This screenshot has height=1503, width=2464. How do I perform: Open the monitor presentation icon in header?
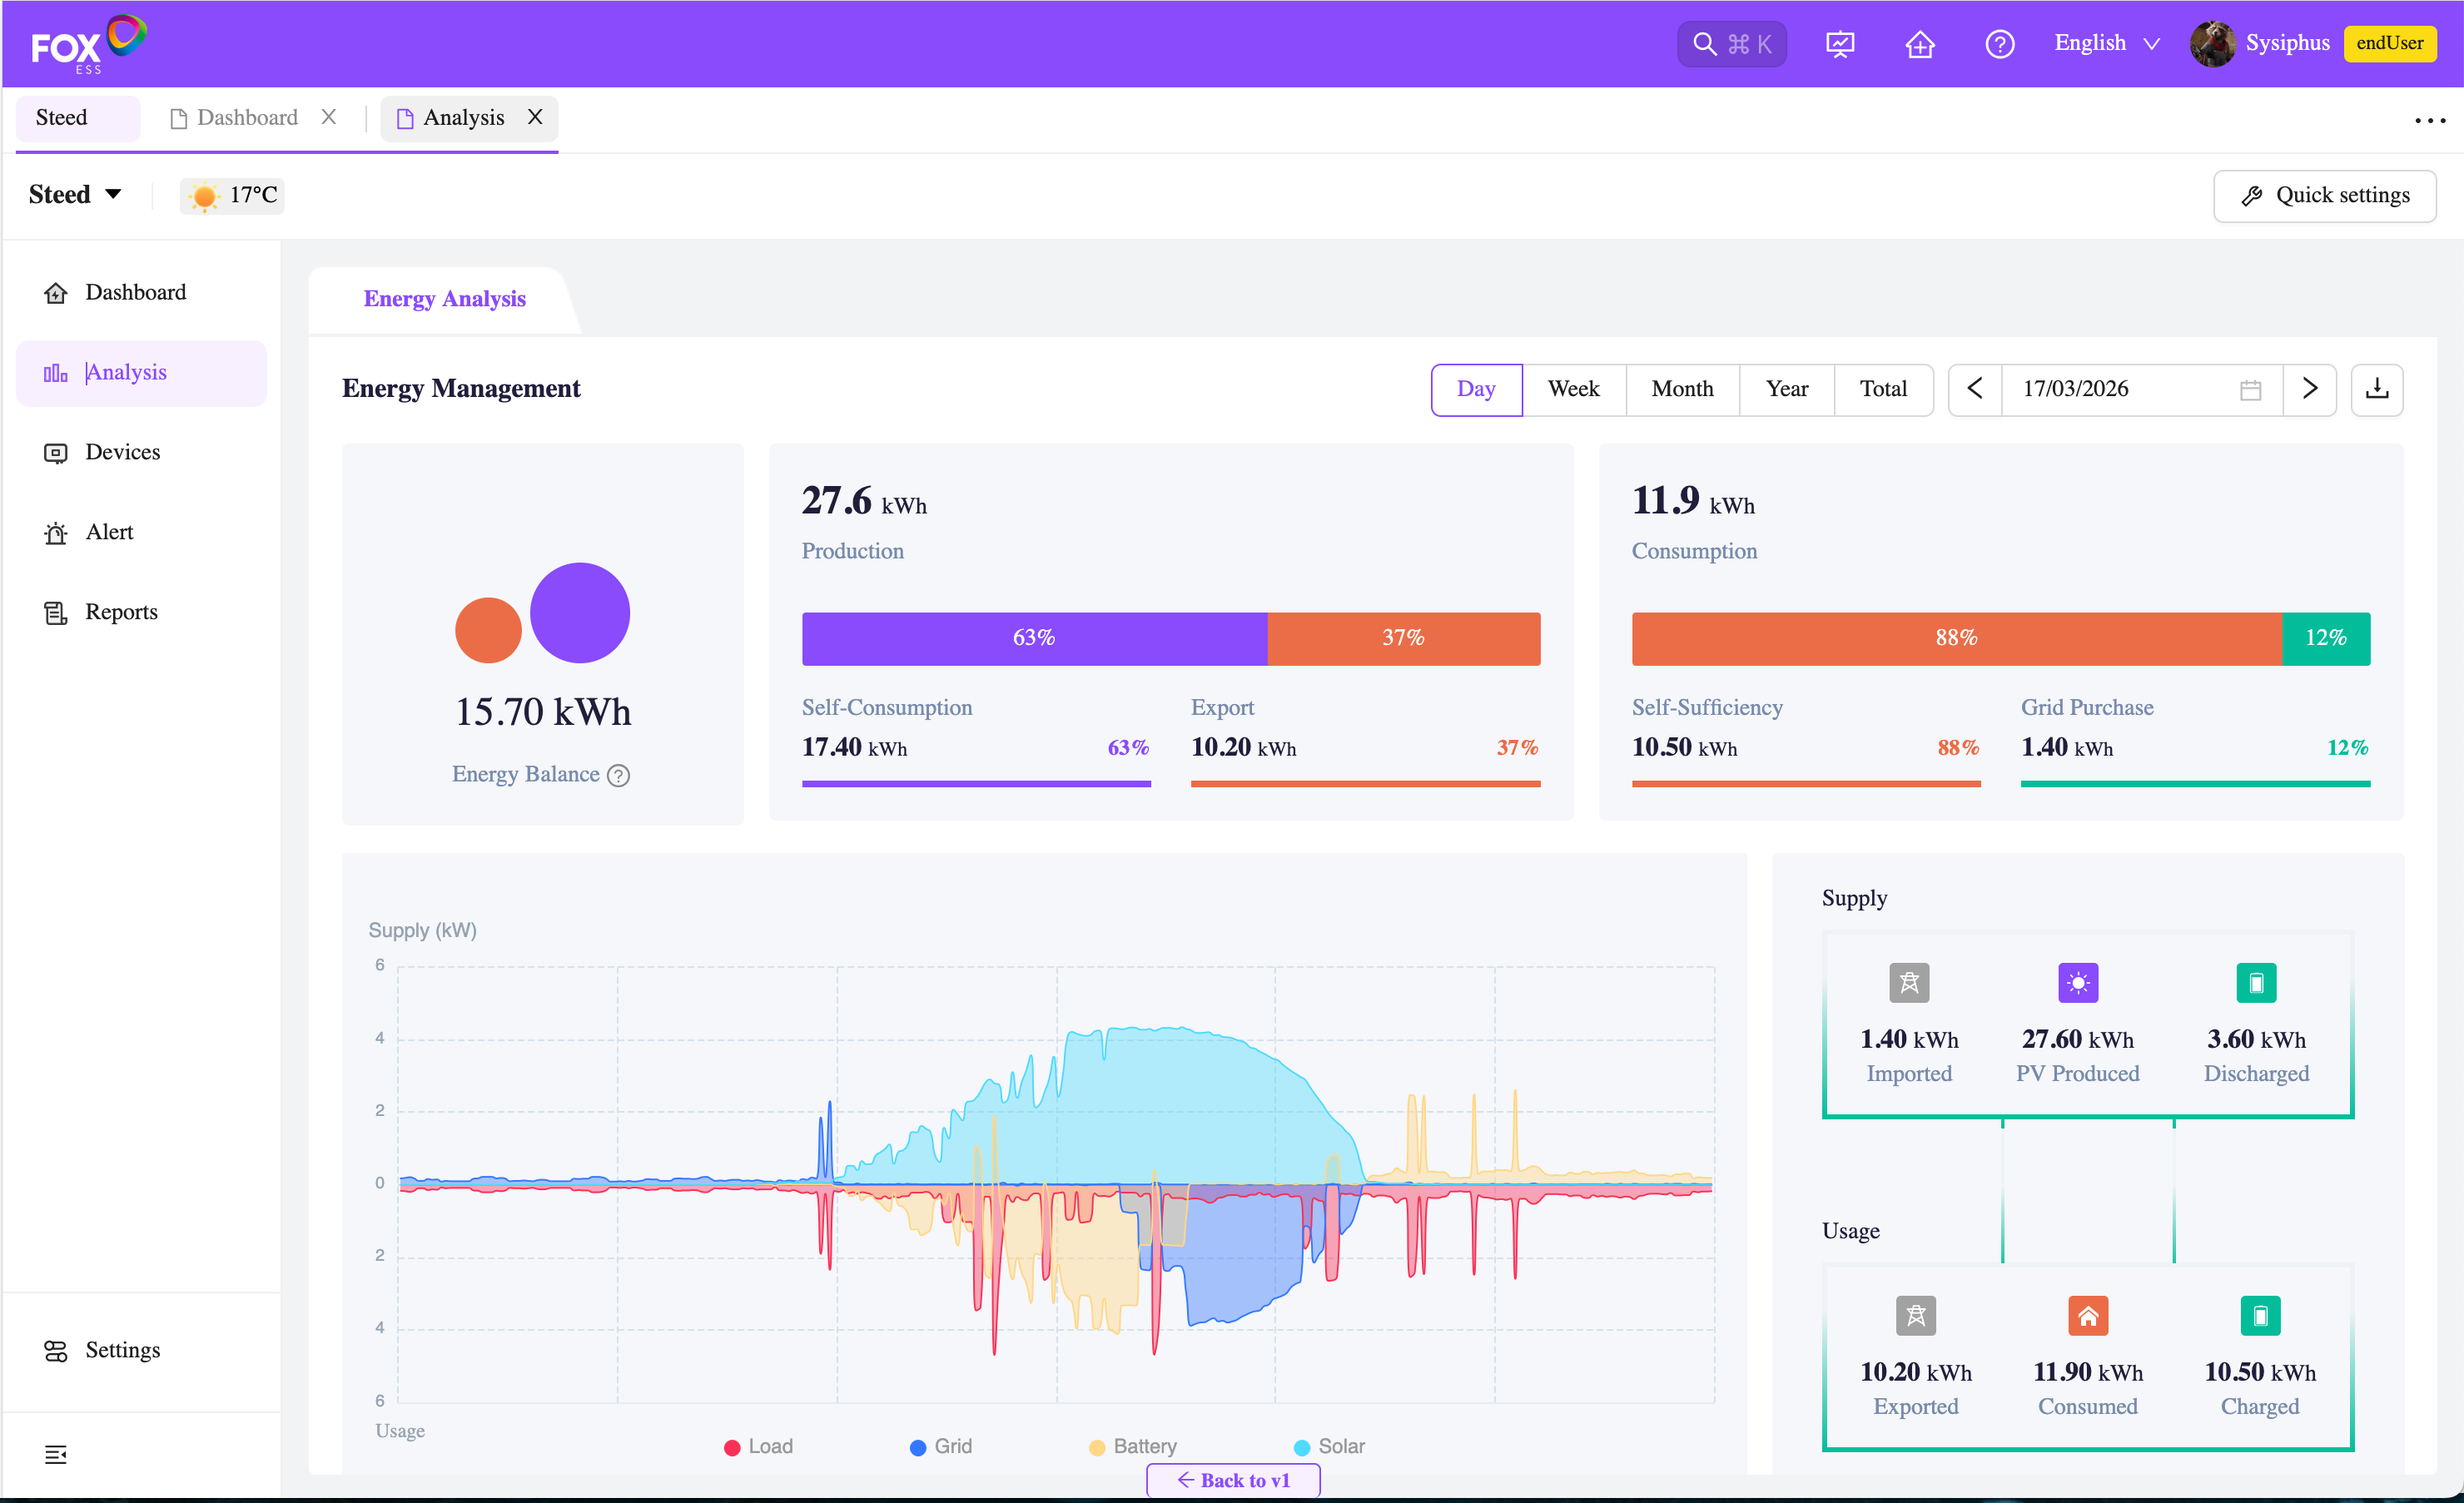[1839, 44]
